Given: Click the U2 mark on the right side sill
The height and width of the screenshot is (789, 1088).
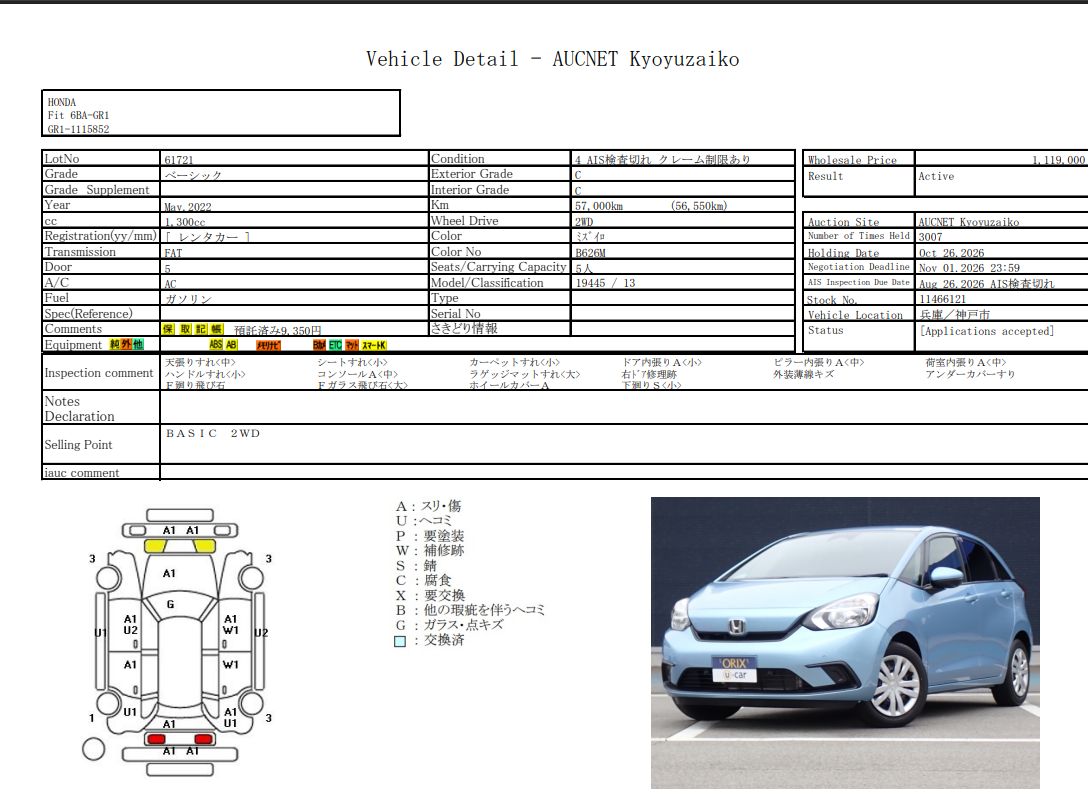Looking at the screenshot, I should coord(261,632).
